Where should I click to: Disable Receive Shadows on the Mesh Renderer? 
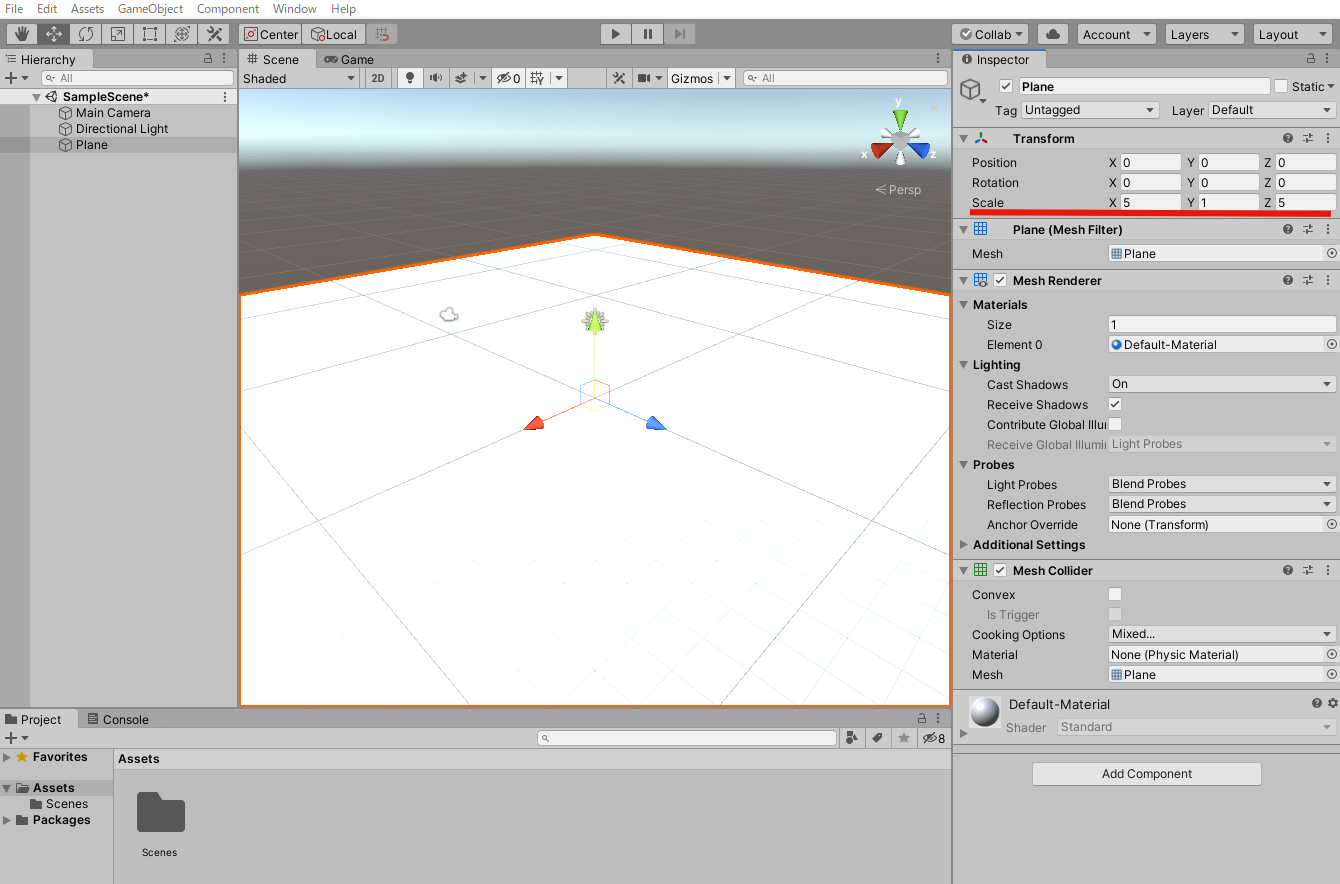click(1116, 404)
